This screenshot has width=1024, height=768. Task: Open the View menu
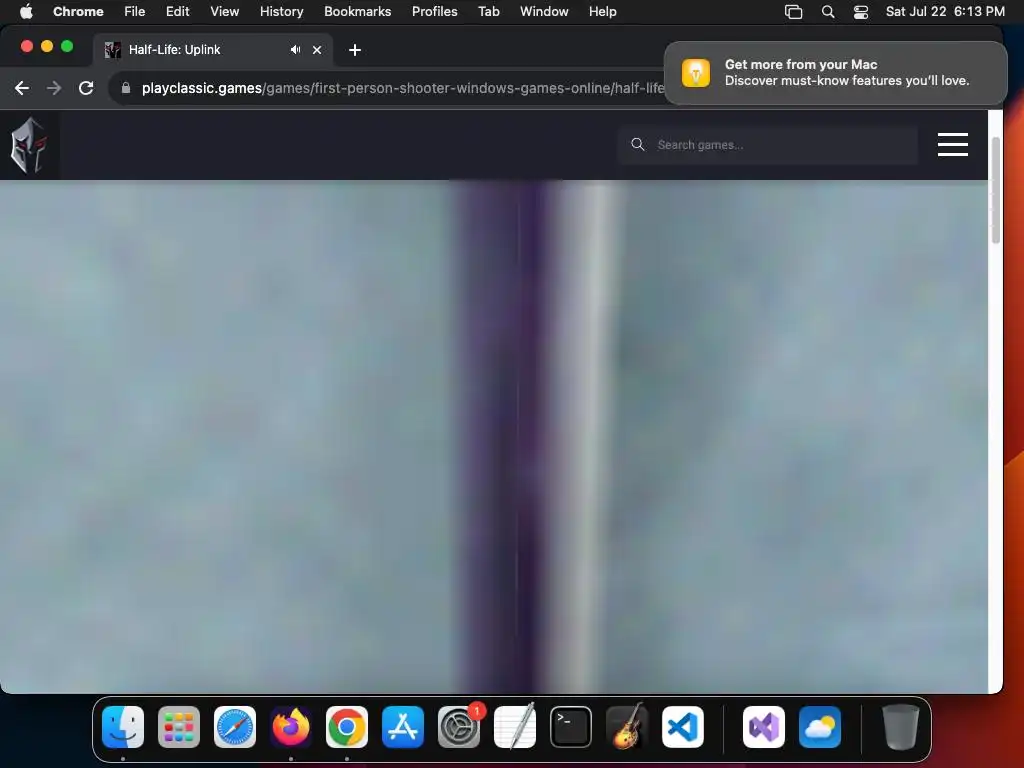224,11
